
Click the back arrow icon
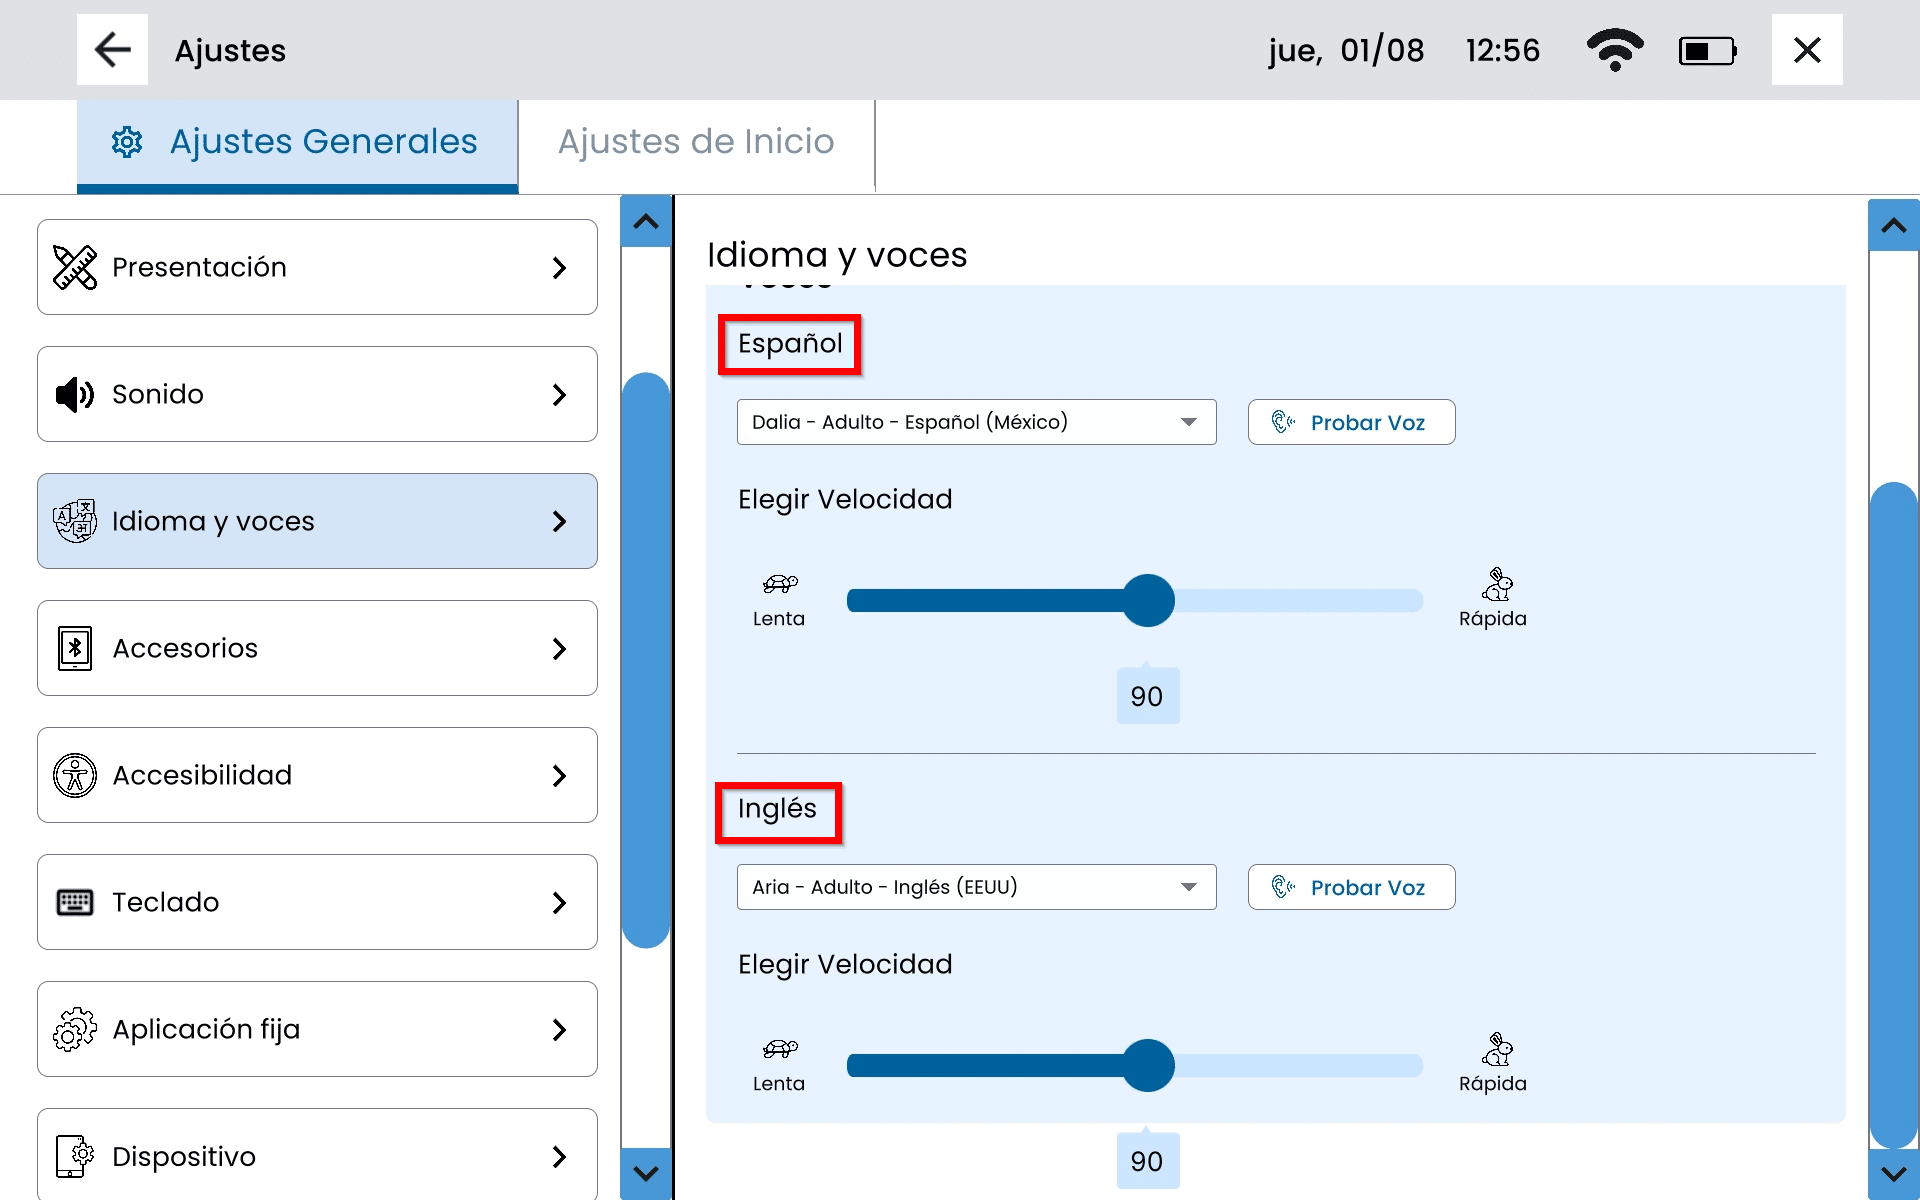point(112,50)
